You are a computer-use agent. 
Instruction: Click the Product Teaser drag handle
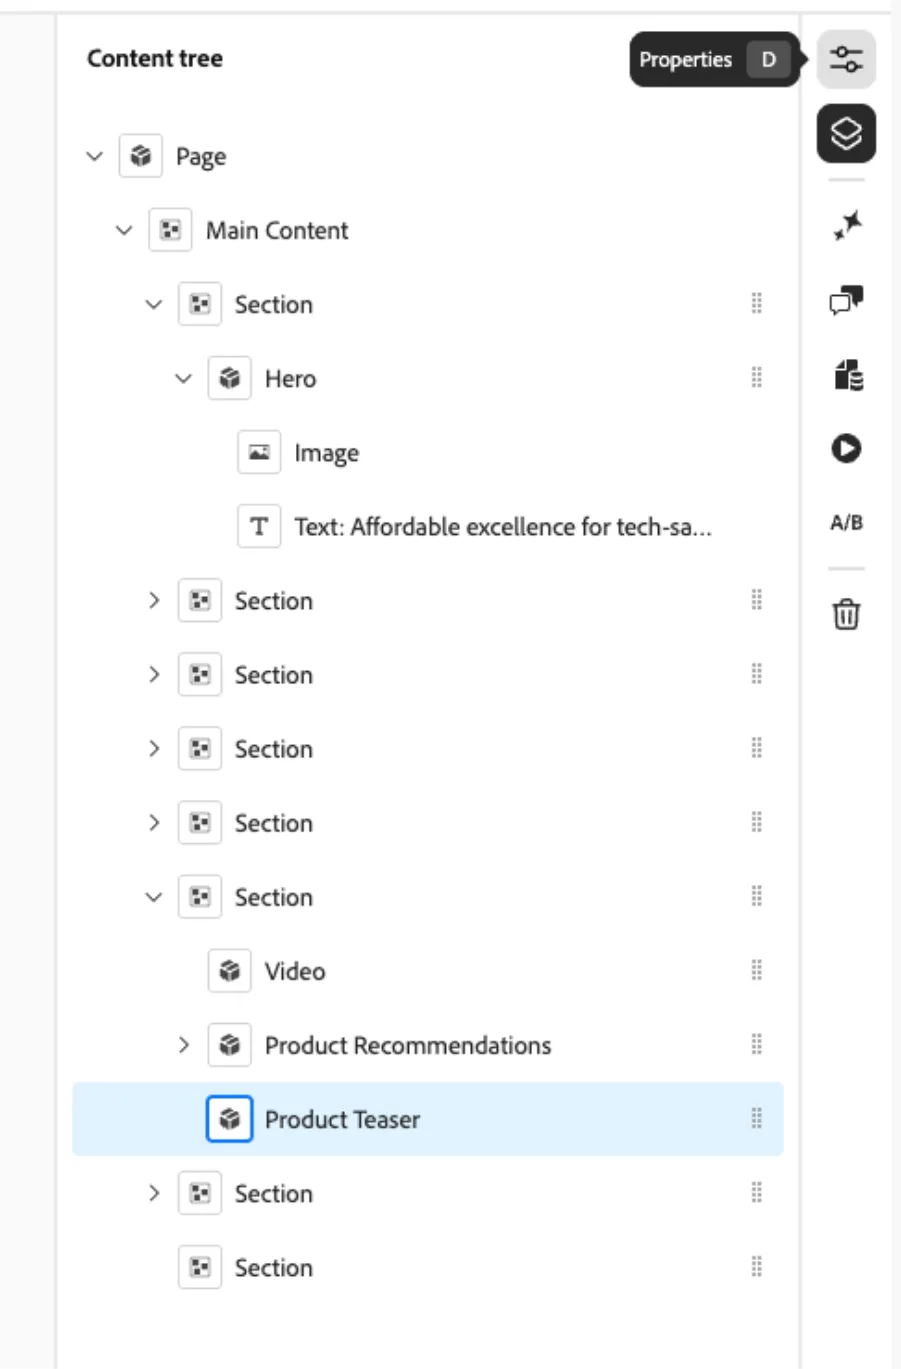tap(757, 1118)
